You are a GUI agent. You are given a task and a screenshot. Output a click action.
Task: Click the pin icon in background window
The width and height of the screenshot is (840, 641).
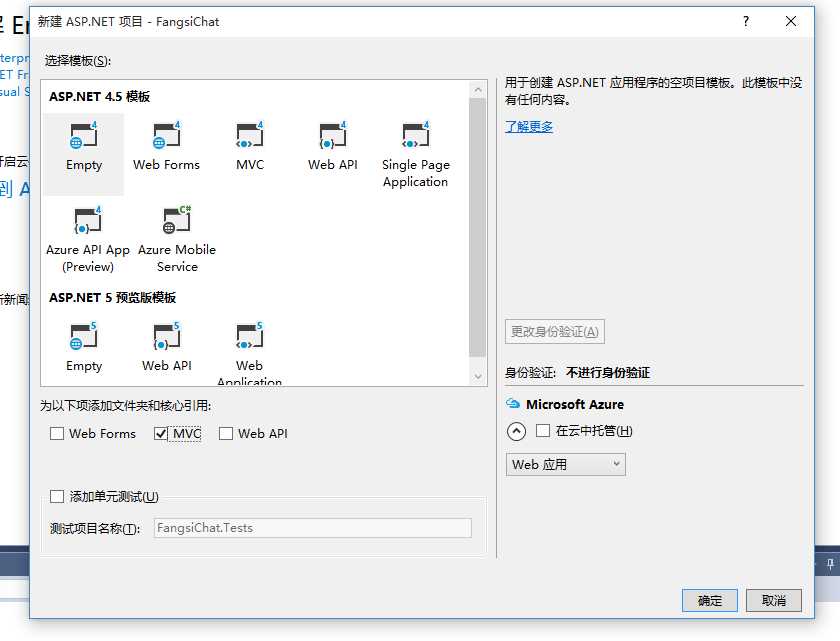pyautogui.click(x=830, y=564)
